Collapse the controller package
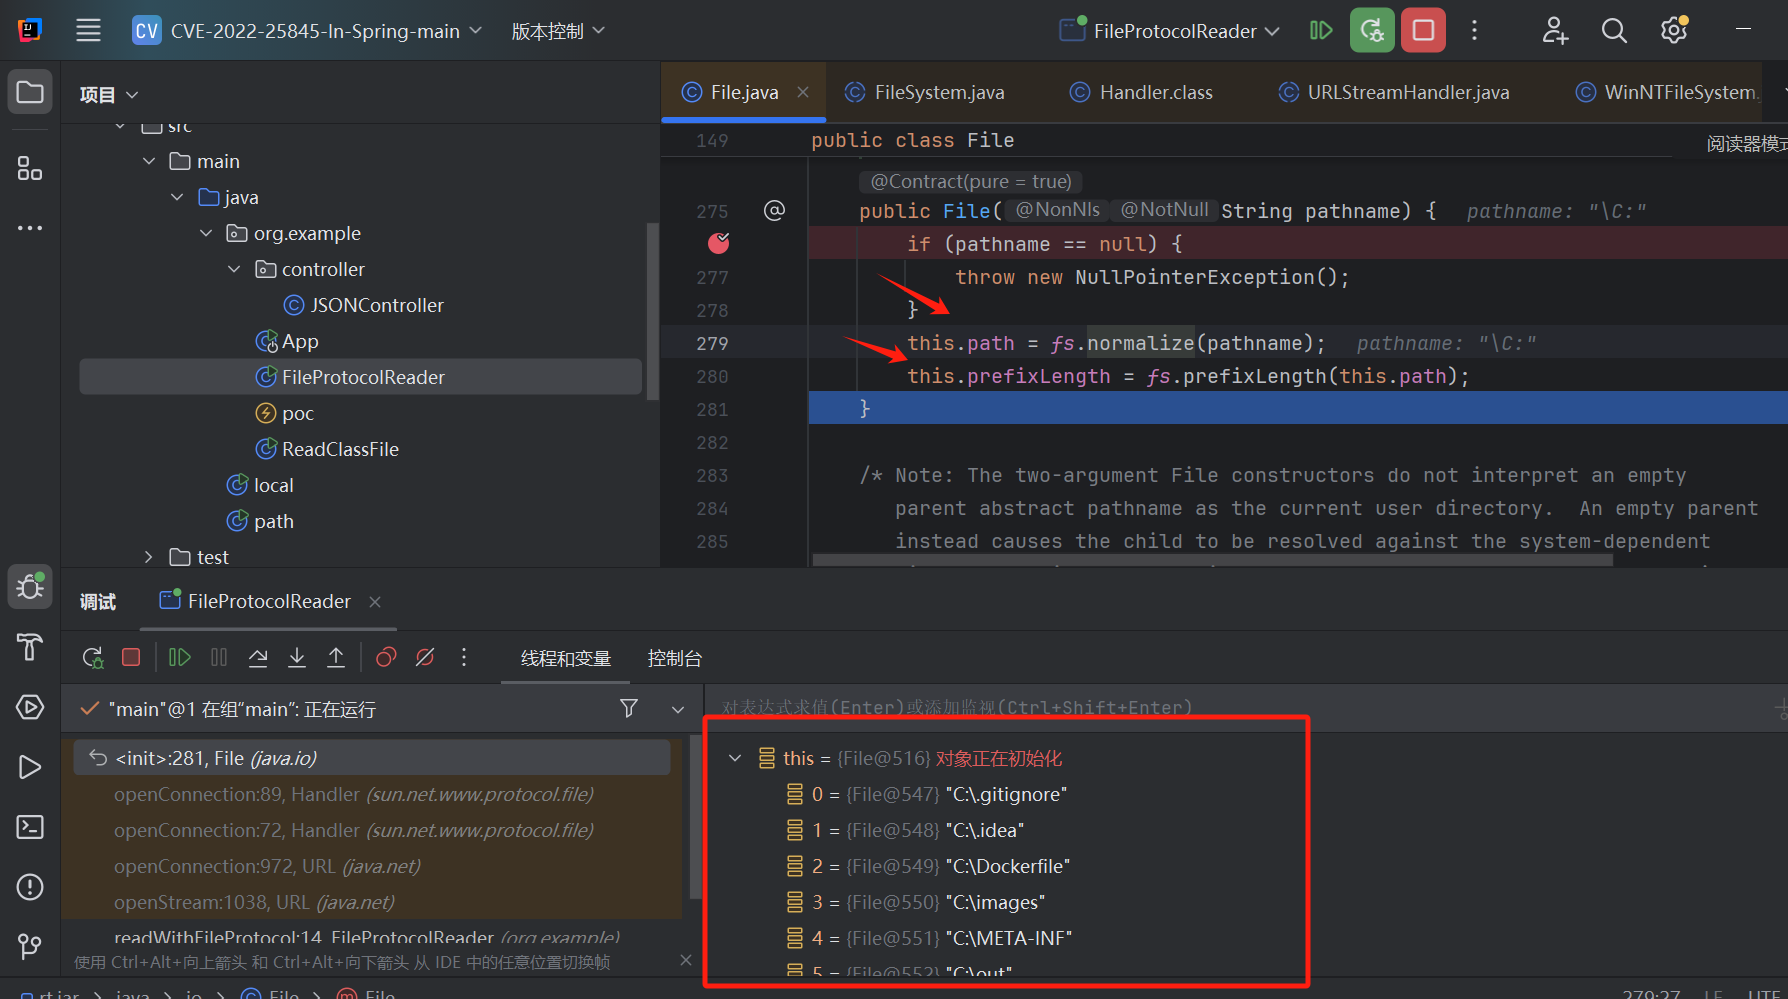Screen dimensions: 1788x999 234,269
